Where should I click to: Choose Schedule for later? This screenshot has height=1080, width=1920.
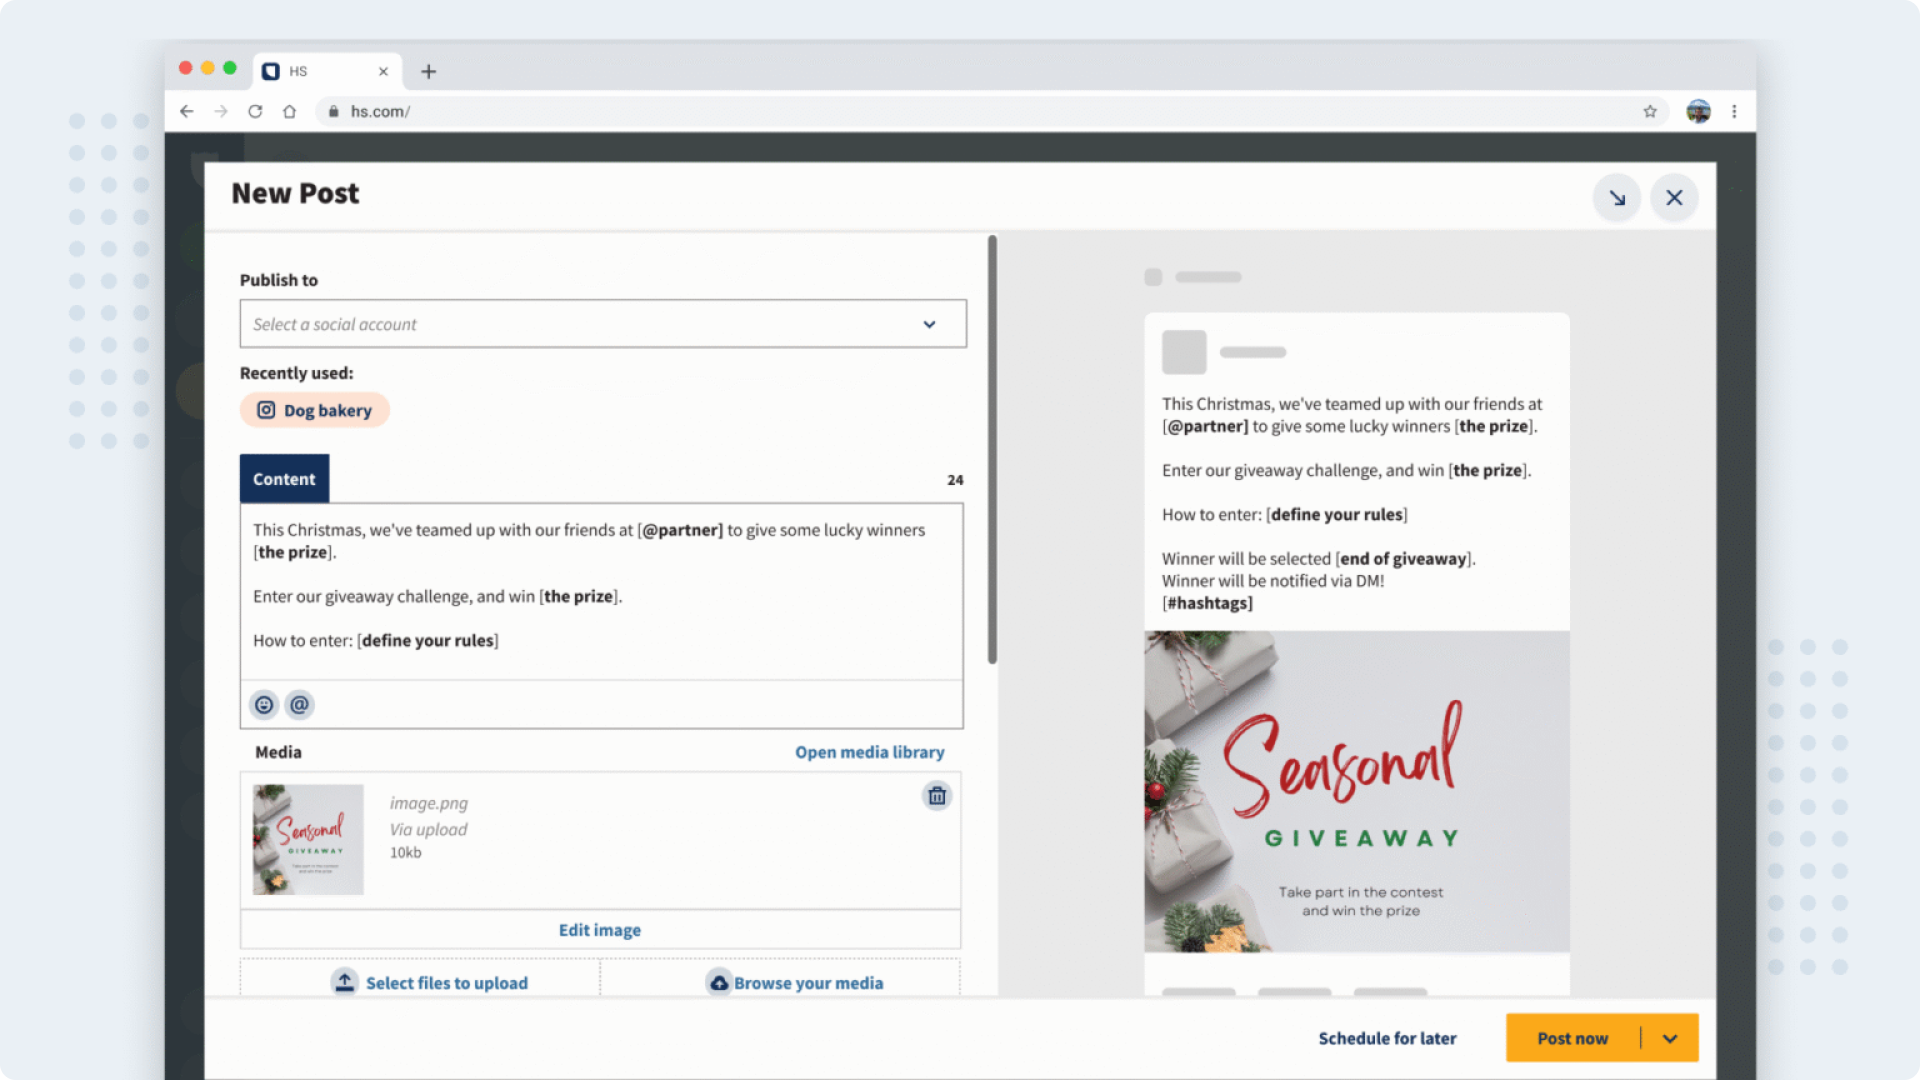(1387, 1038)
